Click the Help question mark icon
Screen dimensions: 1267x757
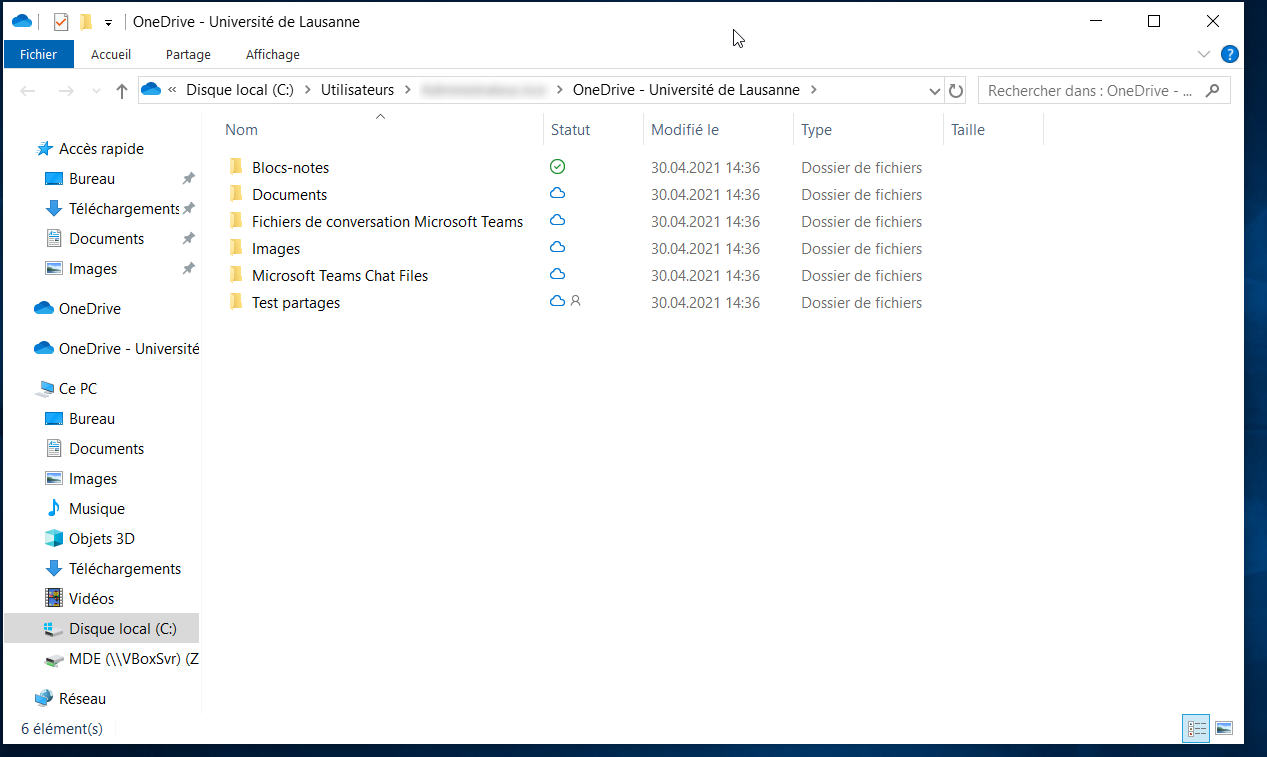(x=1230, y=54)
